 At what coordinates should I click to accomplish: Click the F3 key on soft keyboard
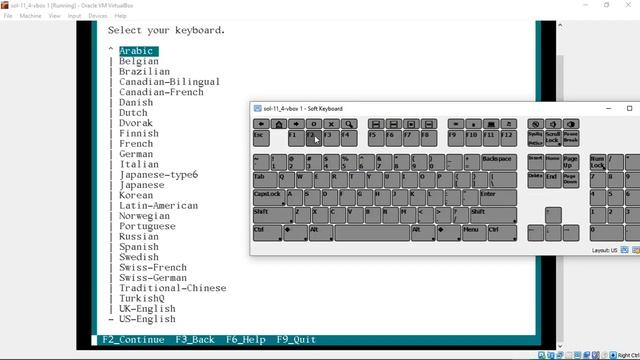coord(331,138)
